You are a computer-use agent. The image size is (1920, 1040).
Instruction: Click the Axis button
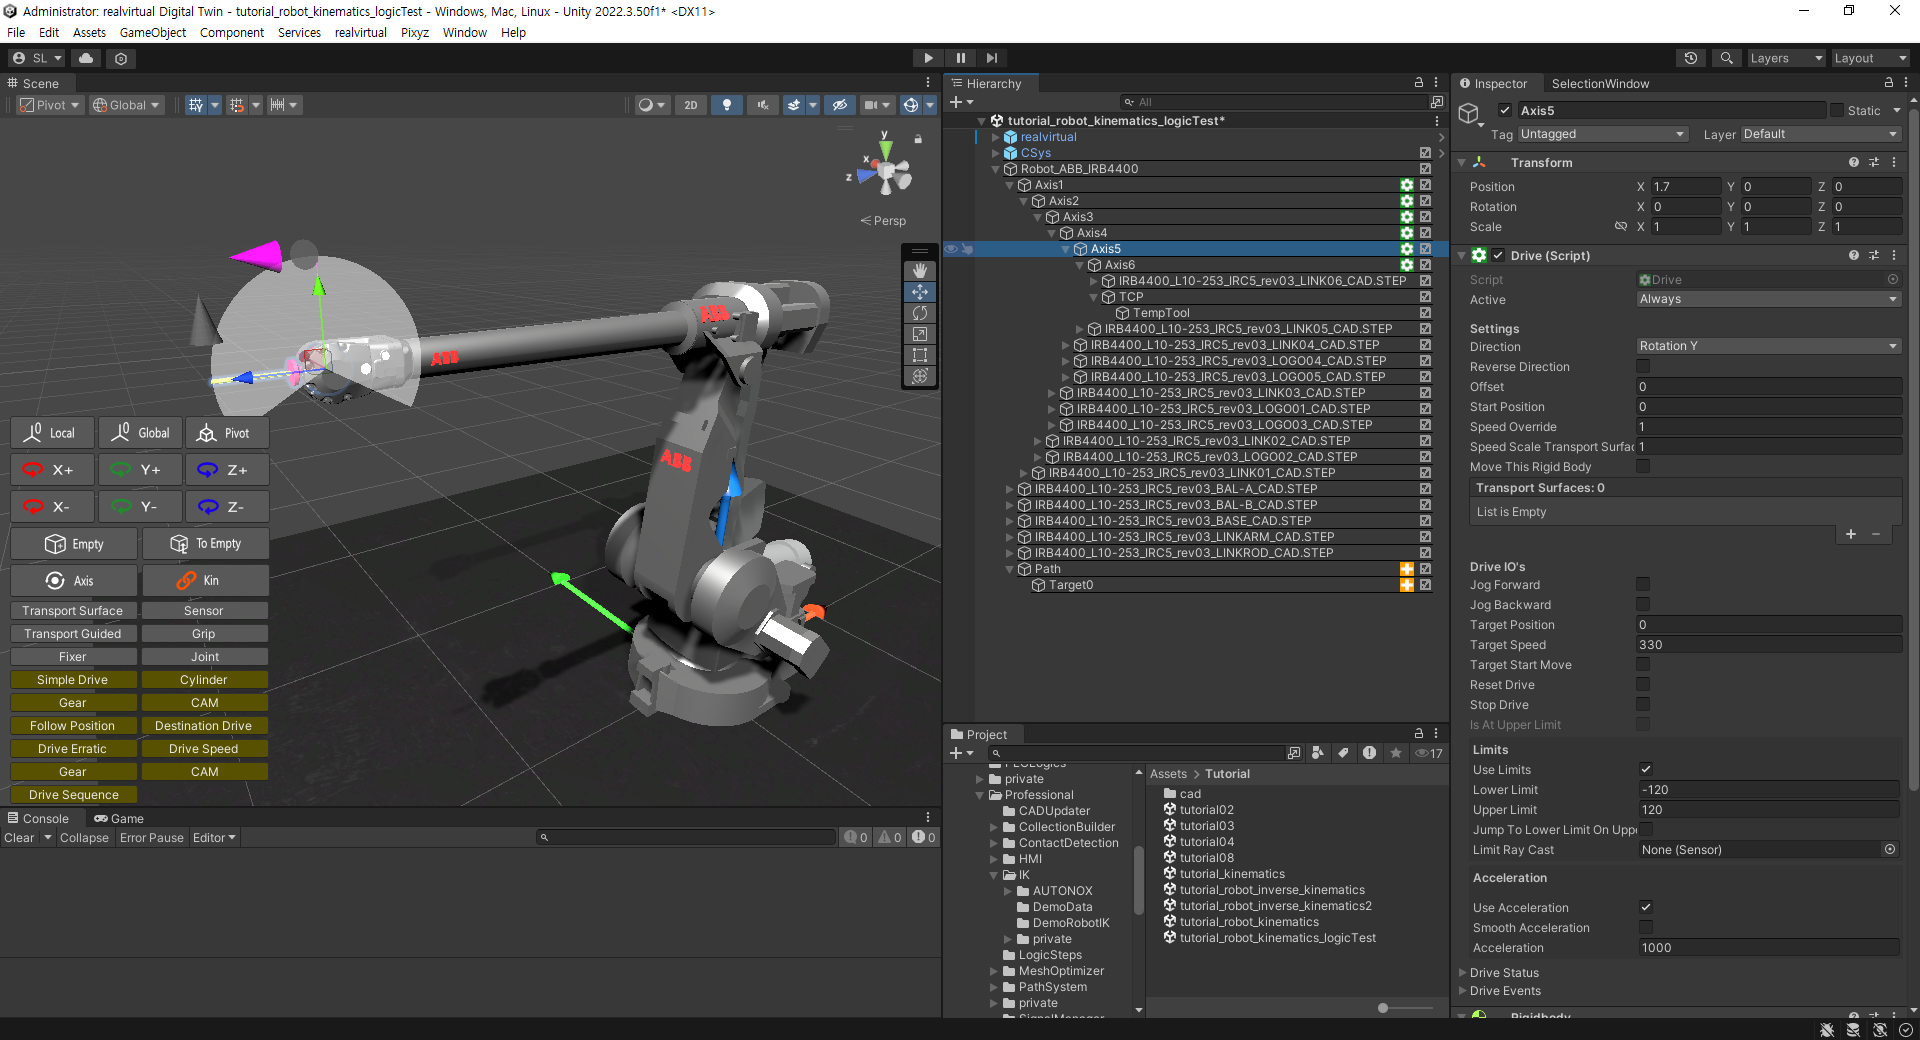[74, 581]
